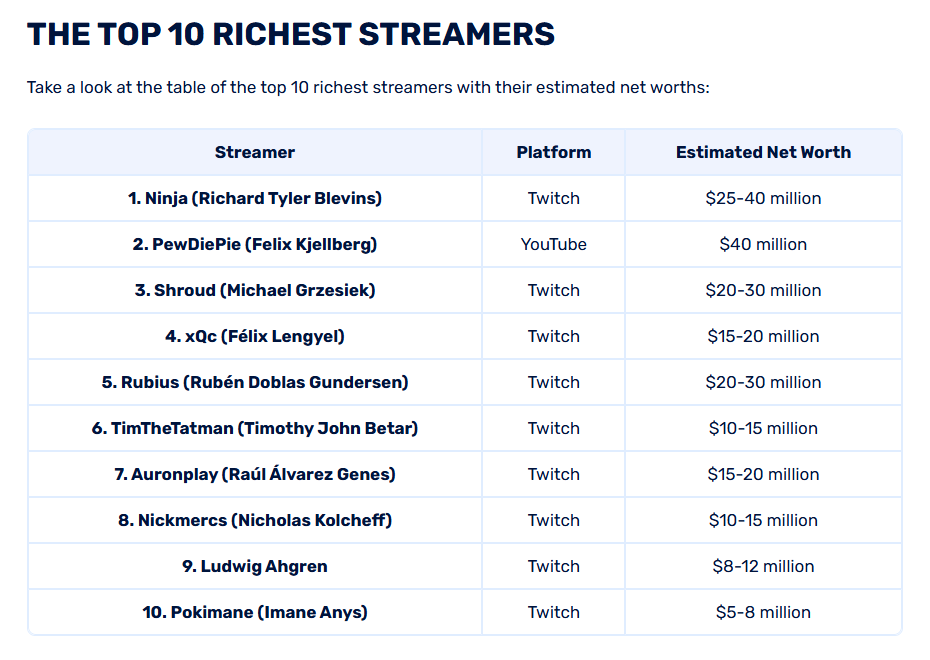Select the $8-12 million net worth cell
930x660 pixels.
(763, 566)
